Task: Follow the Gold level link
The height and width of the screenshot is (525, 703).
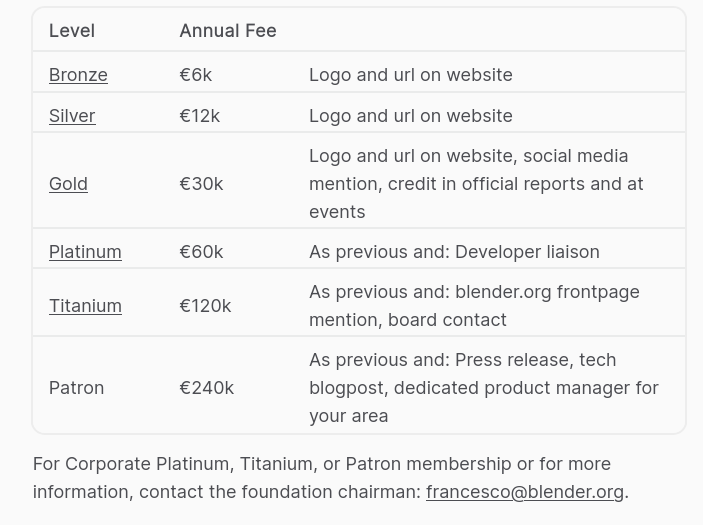Action: pos(68,184)
